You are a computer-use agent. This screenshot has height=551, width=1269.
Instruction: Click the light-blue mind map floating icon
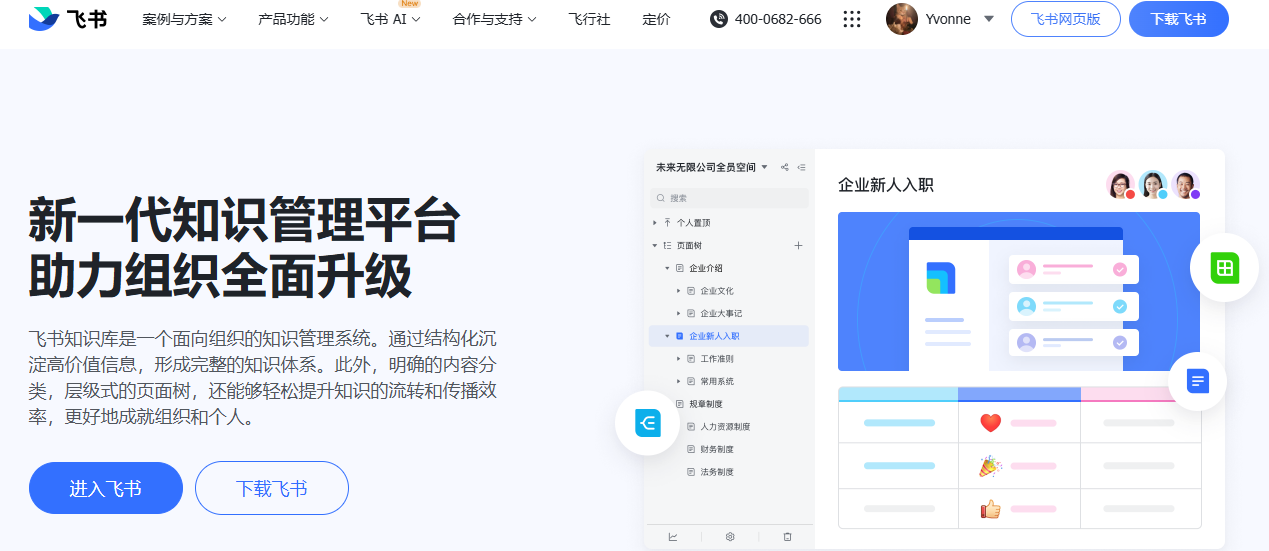(648, 424)
